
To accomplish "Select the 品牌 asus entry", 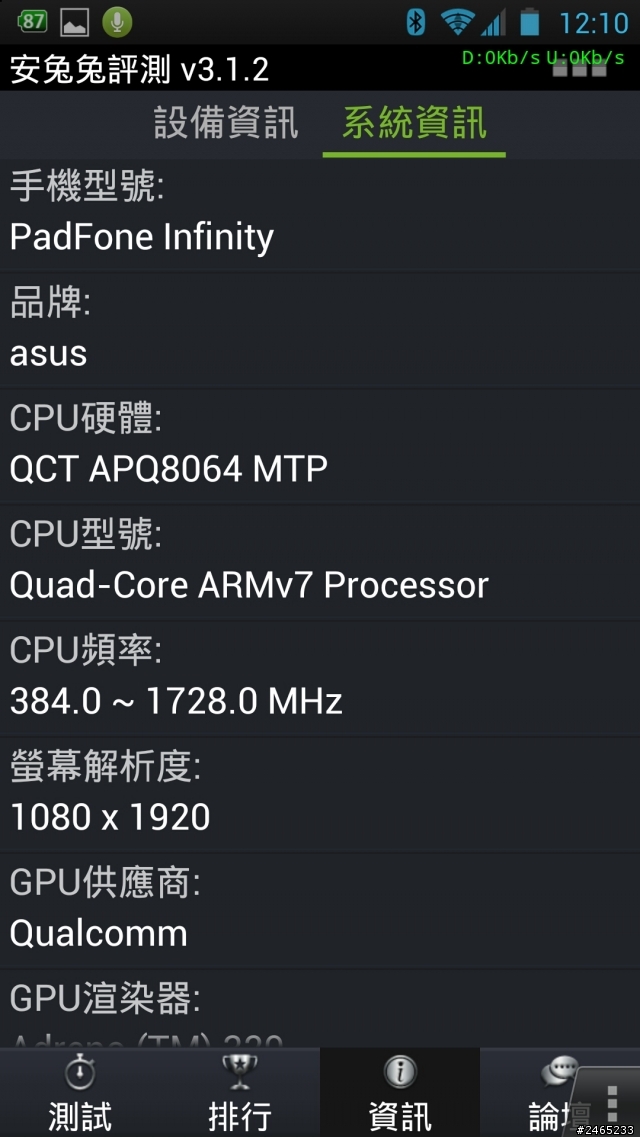I will click(x=320, y=329).
